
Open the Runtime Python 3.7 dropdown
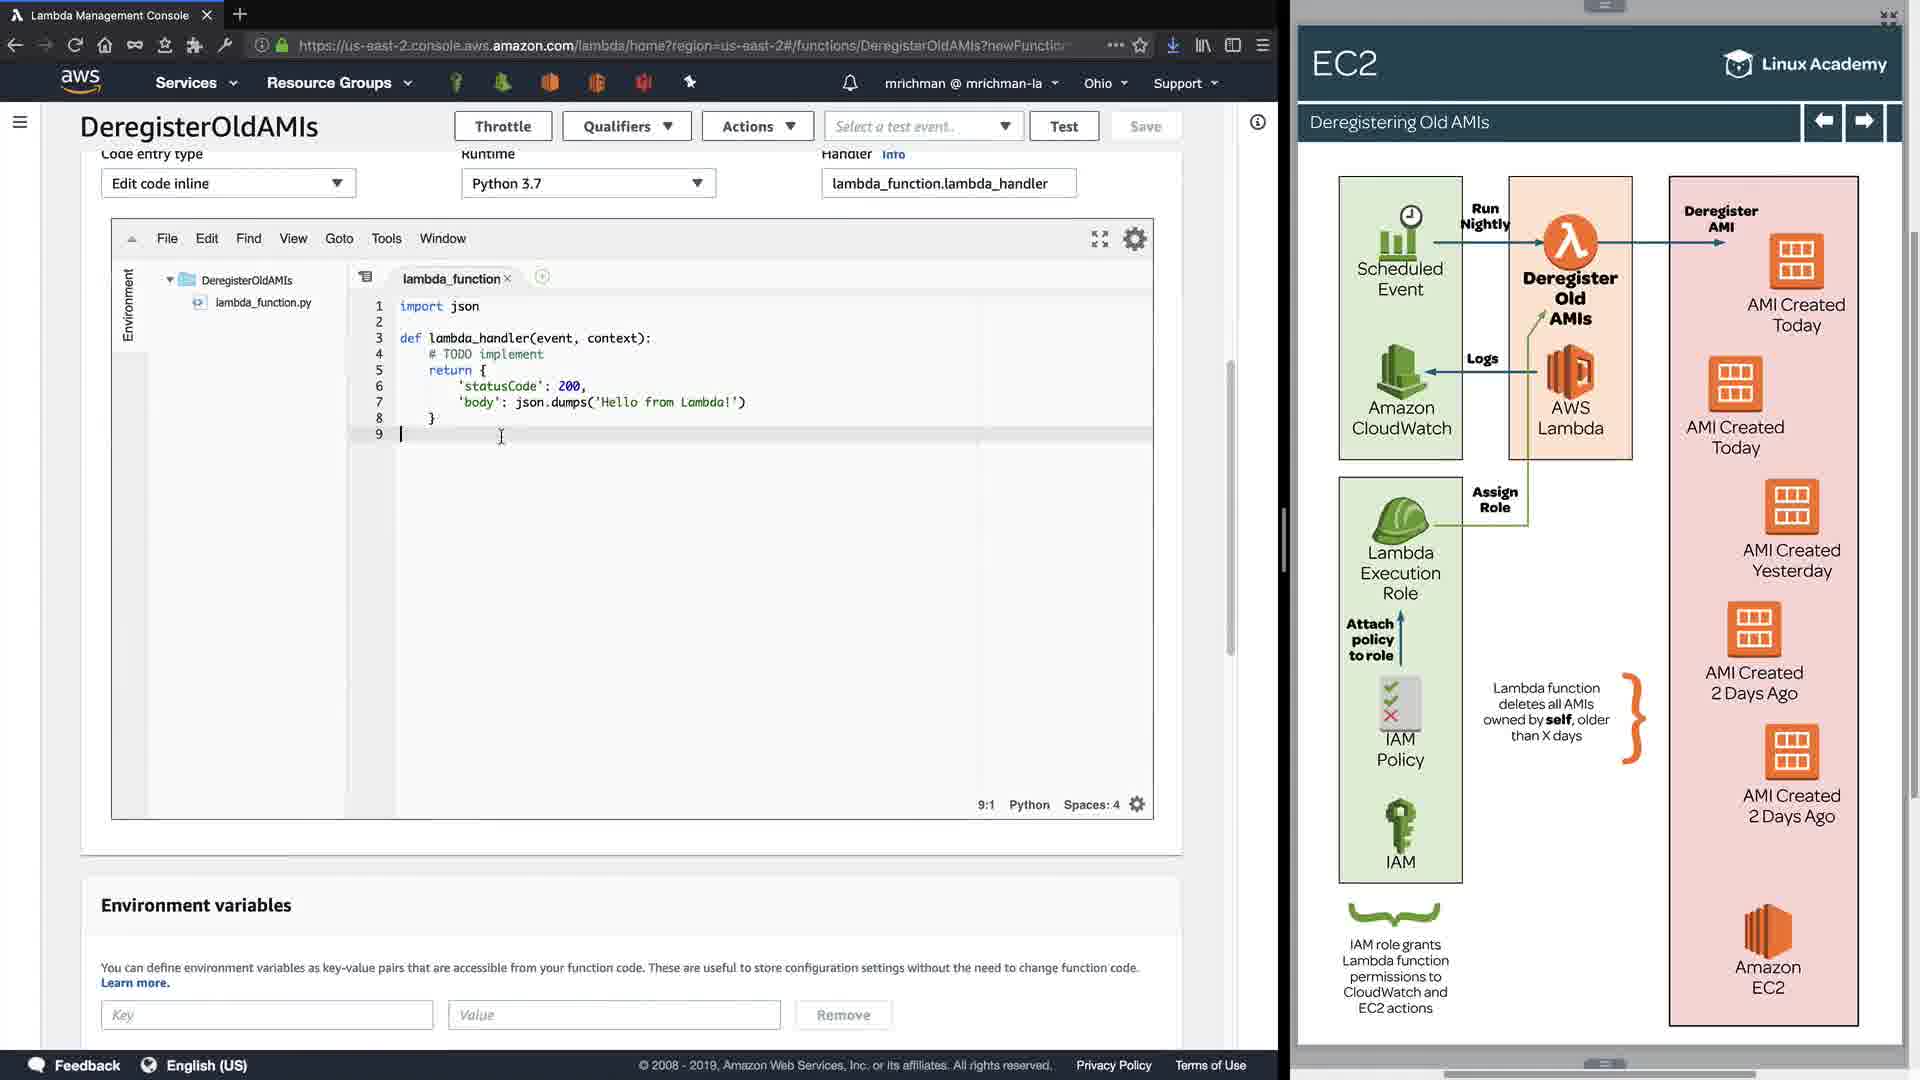coord(588,184)
